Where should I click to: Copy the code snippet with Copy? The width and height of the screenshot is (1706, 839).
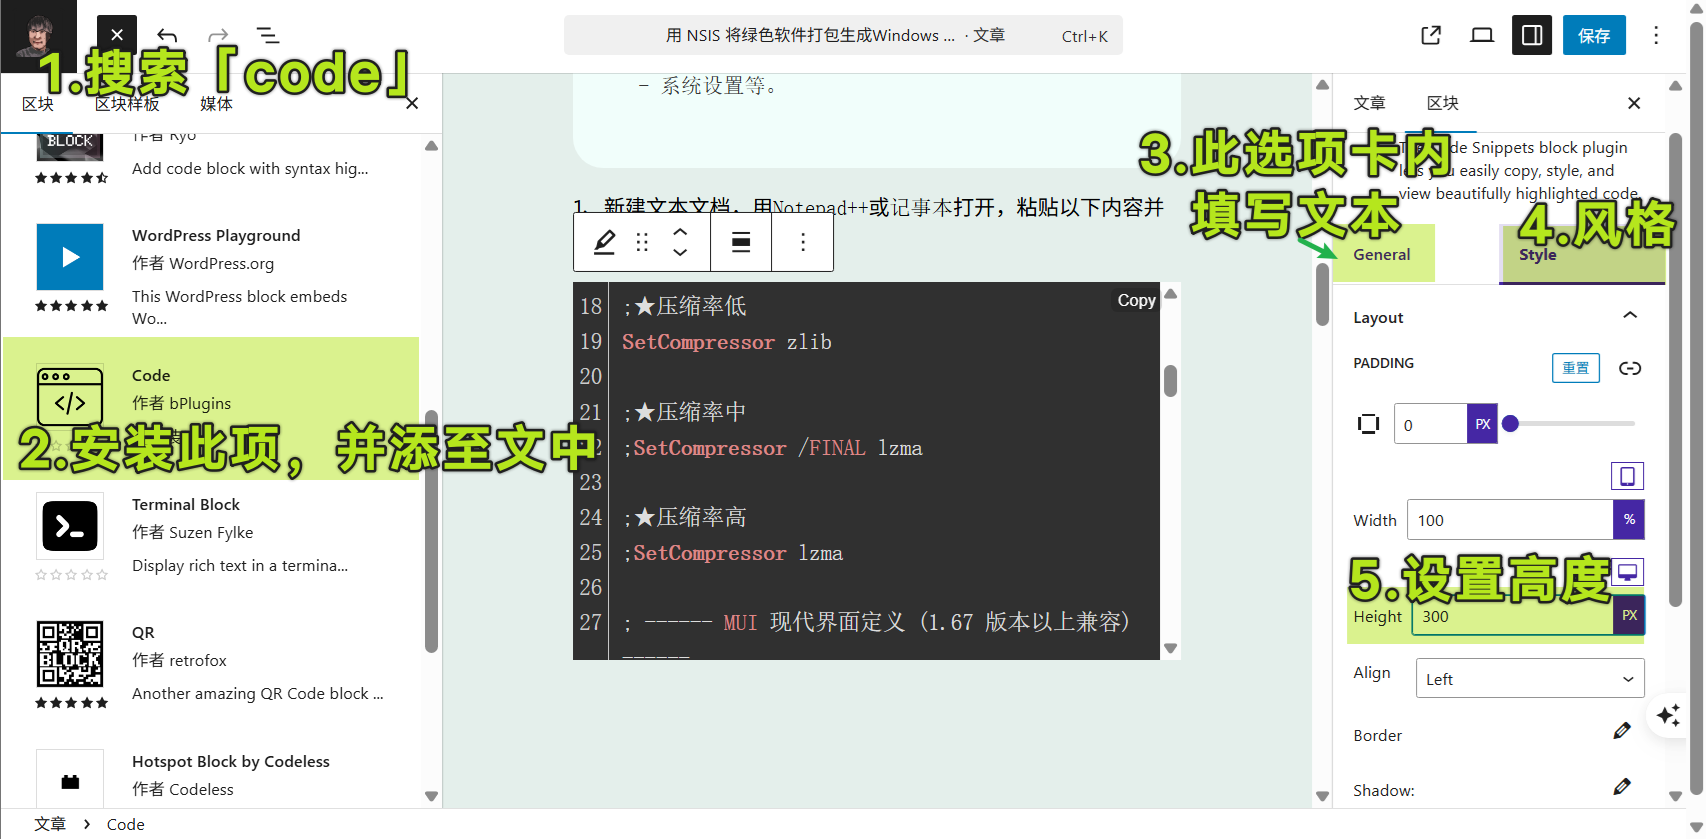click(1136, 300)
